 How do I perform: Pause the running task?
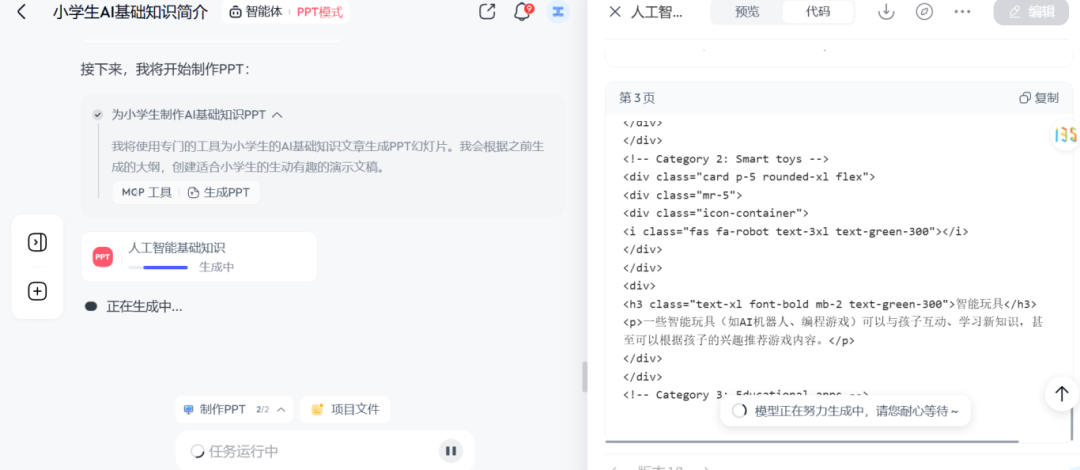(x=450, y=451)
